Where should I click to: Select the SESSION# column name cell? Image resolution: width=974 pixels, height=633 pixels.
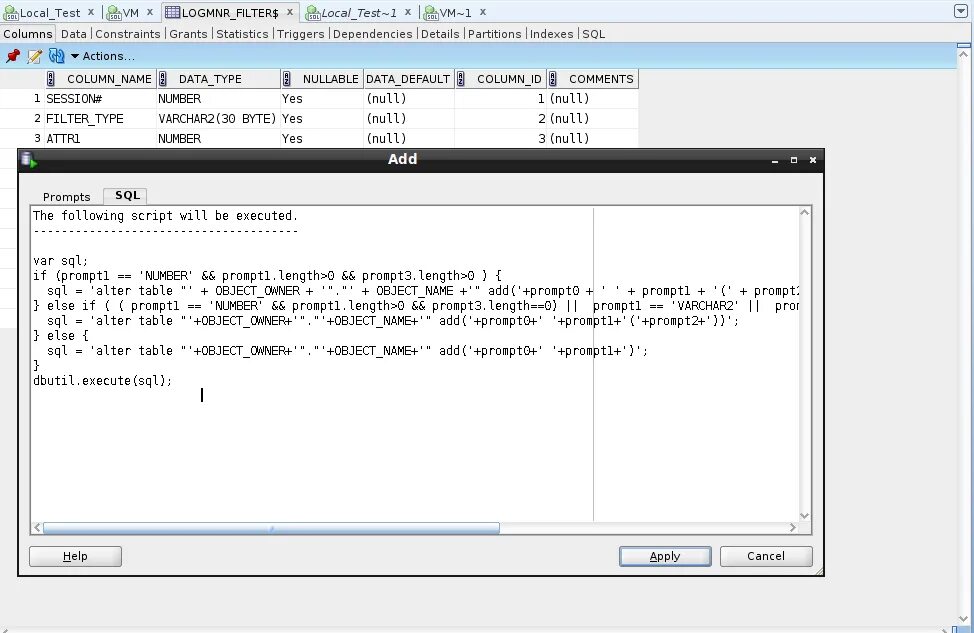point(100,99)
